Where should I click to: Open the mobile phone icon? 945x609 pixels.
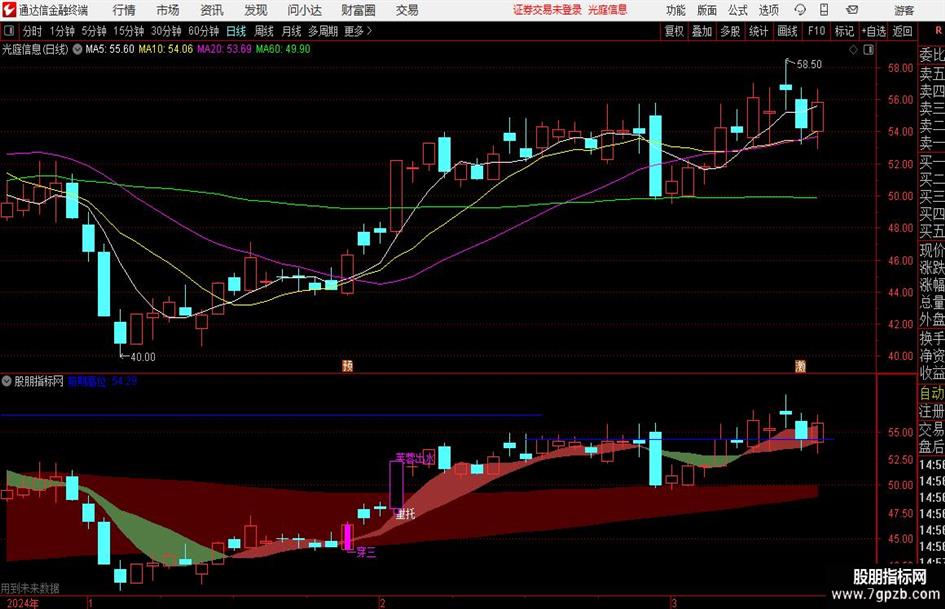824,10
